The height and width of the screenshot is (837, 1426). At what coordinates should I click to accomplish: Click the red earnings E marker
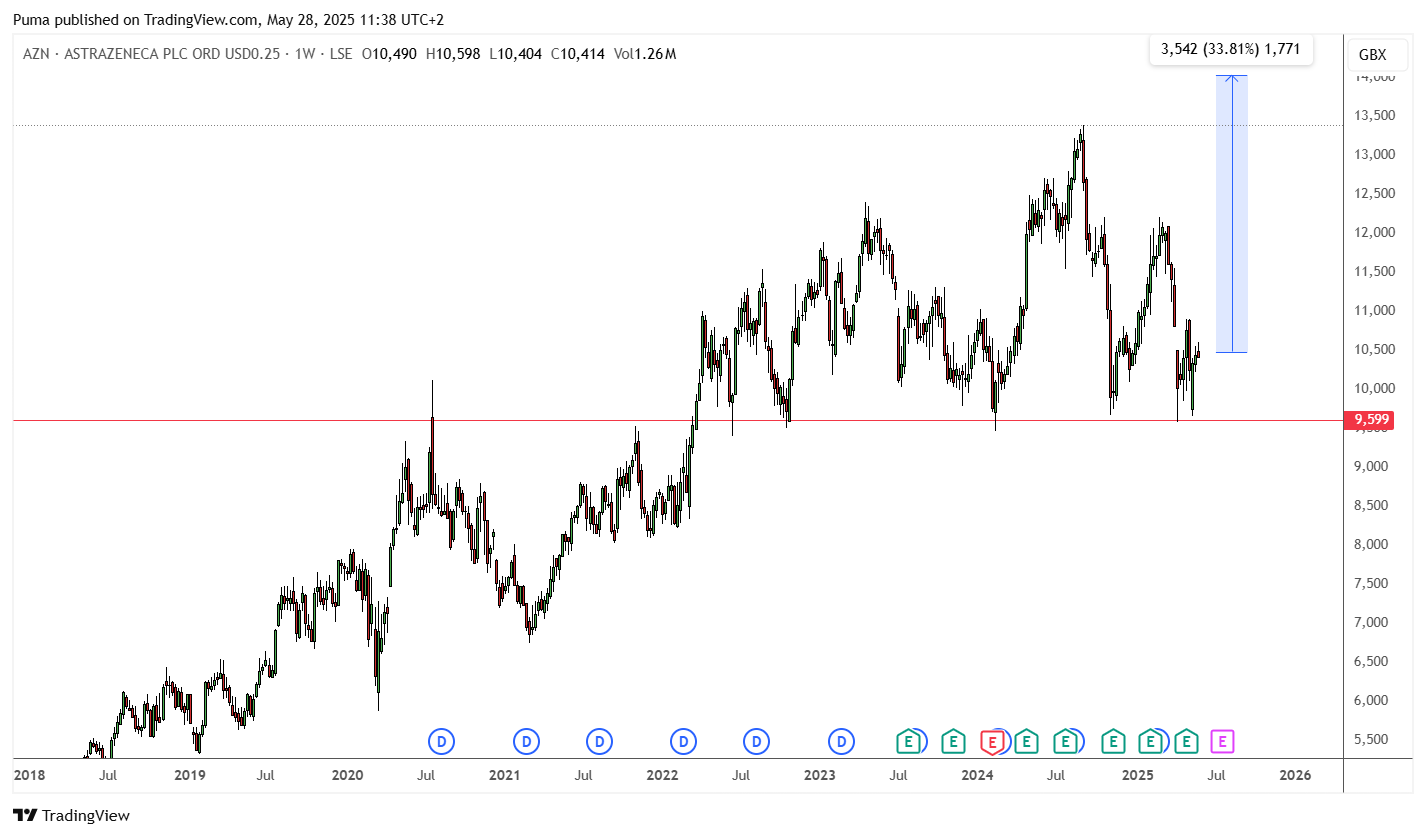pos(992,742)
